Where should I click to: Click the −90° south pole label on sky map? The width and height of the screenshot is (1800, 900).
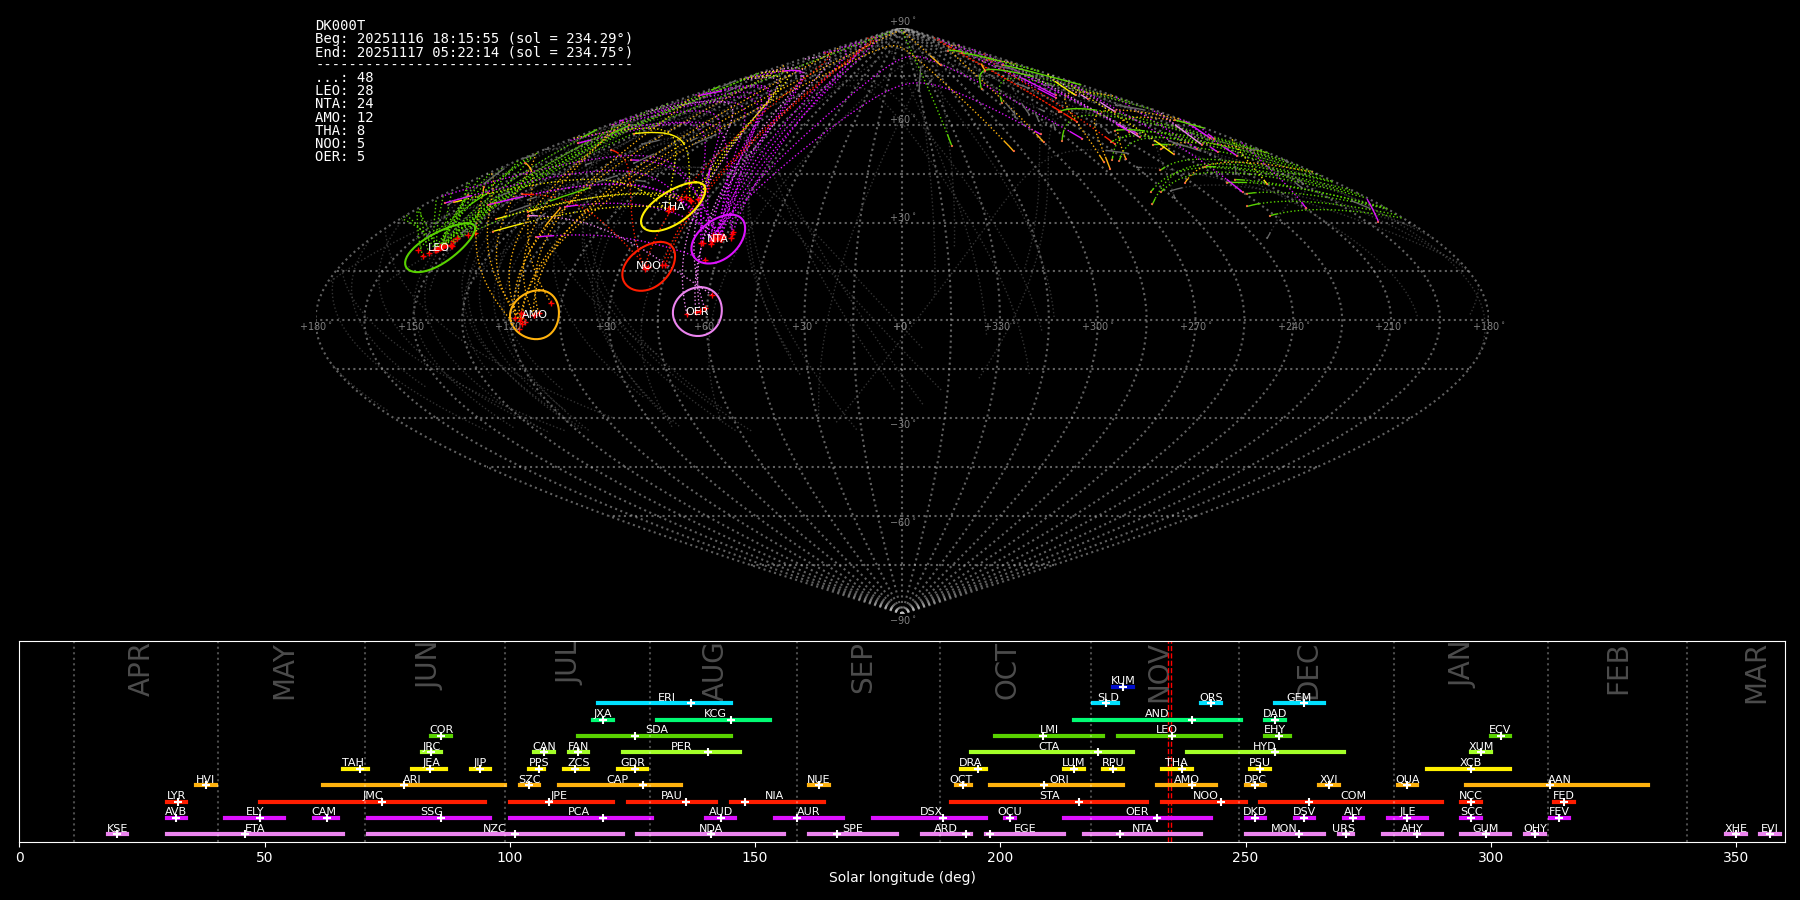click(x=901, y=621)
